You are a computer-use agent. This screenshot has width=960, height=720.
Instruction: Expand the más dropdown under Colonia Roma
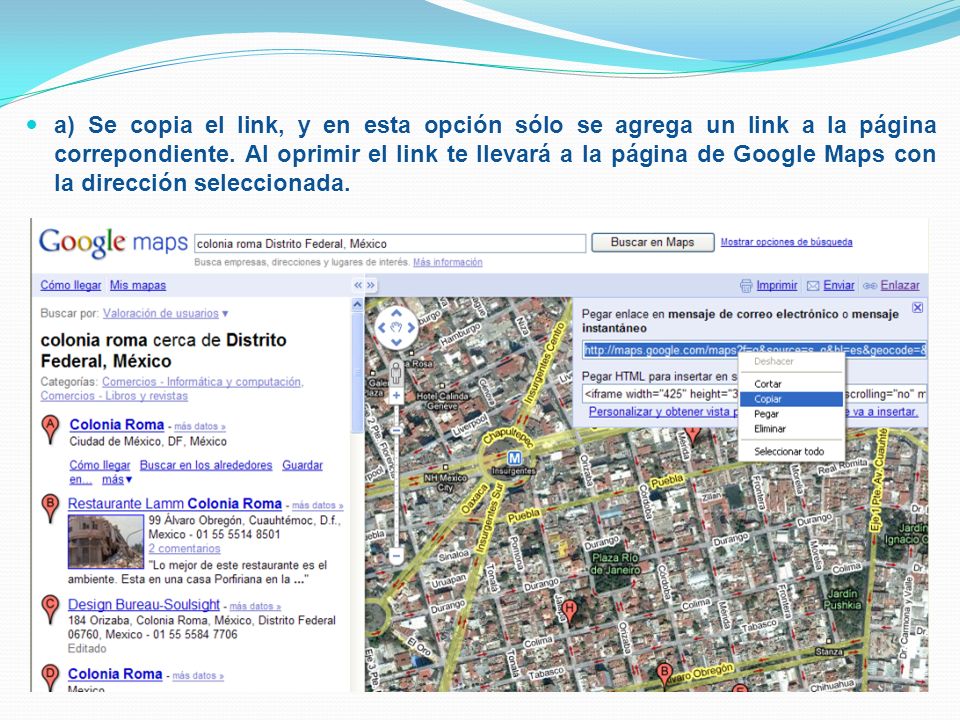pyautogui.click(x=117, y=479)
